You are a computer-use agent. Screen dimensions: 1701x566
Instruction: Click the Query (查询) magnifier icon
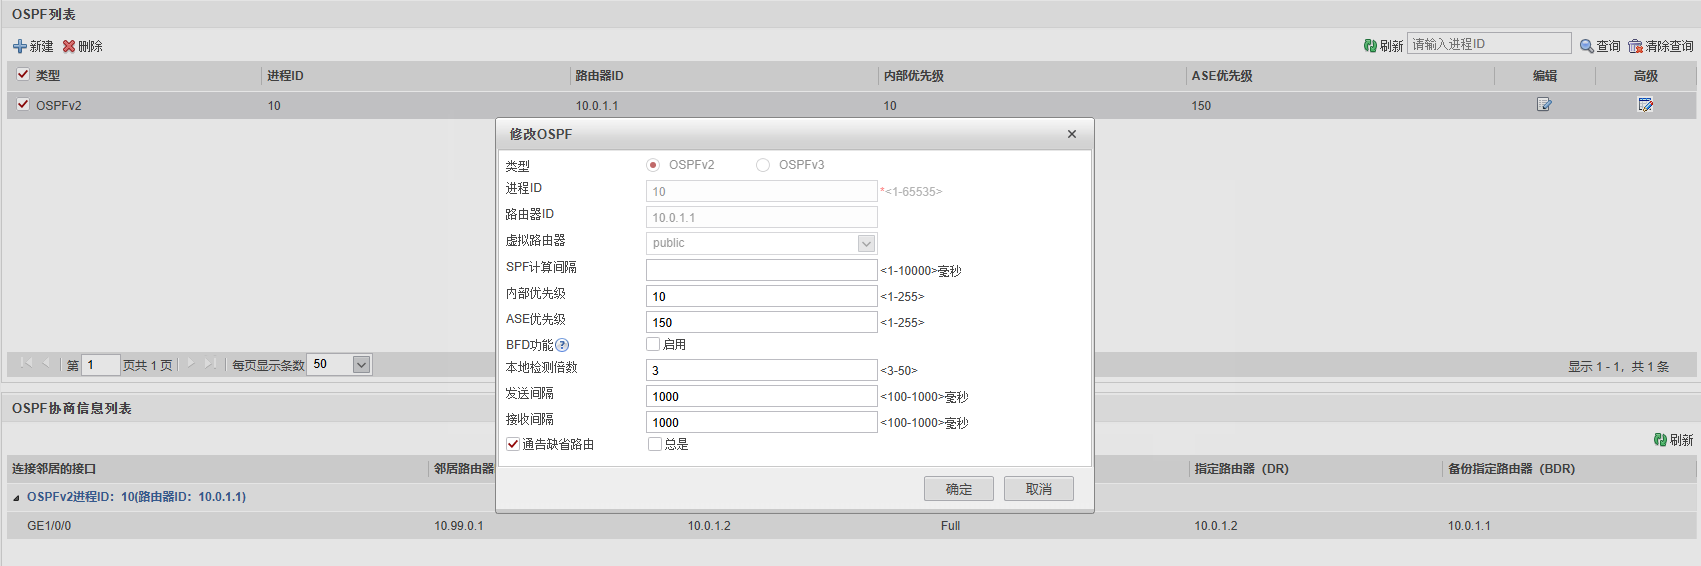pos(1586,46)
